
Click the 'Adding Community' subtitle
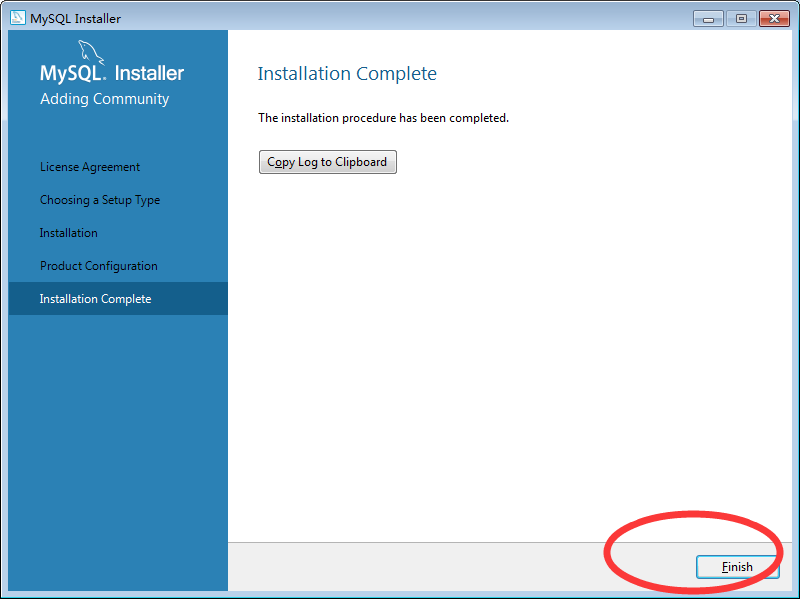[x=105, y=98]
